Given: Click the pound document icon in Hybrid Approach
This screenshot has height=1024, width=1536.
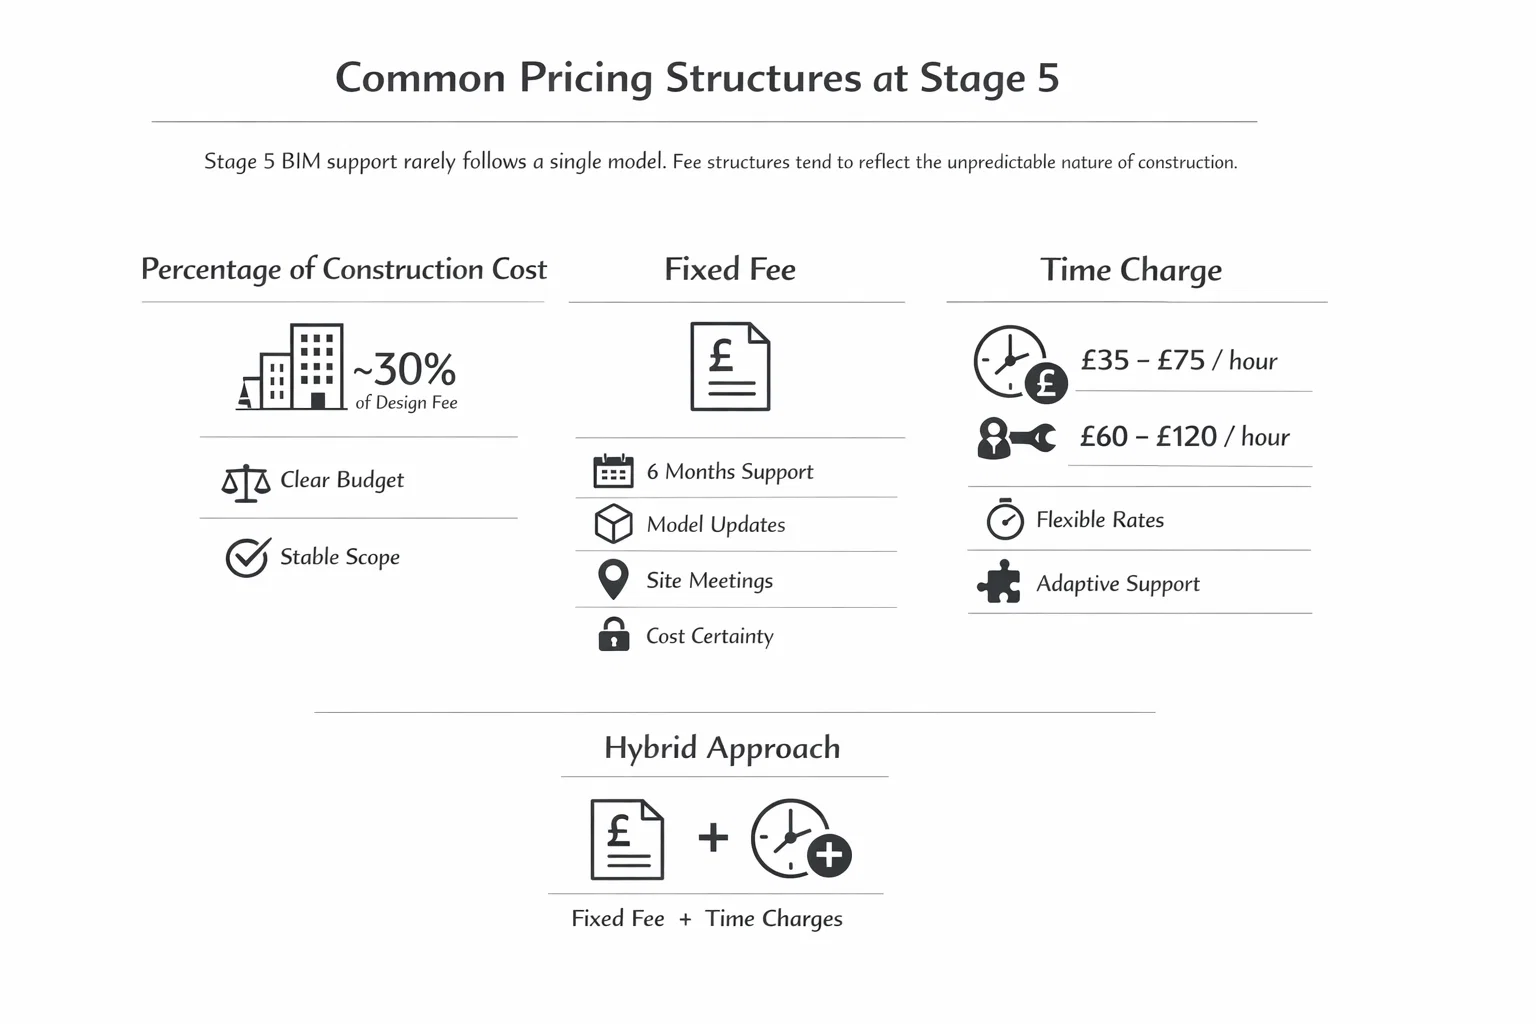Looking at the screenshot, I should 627,839.
